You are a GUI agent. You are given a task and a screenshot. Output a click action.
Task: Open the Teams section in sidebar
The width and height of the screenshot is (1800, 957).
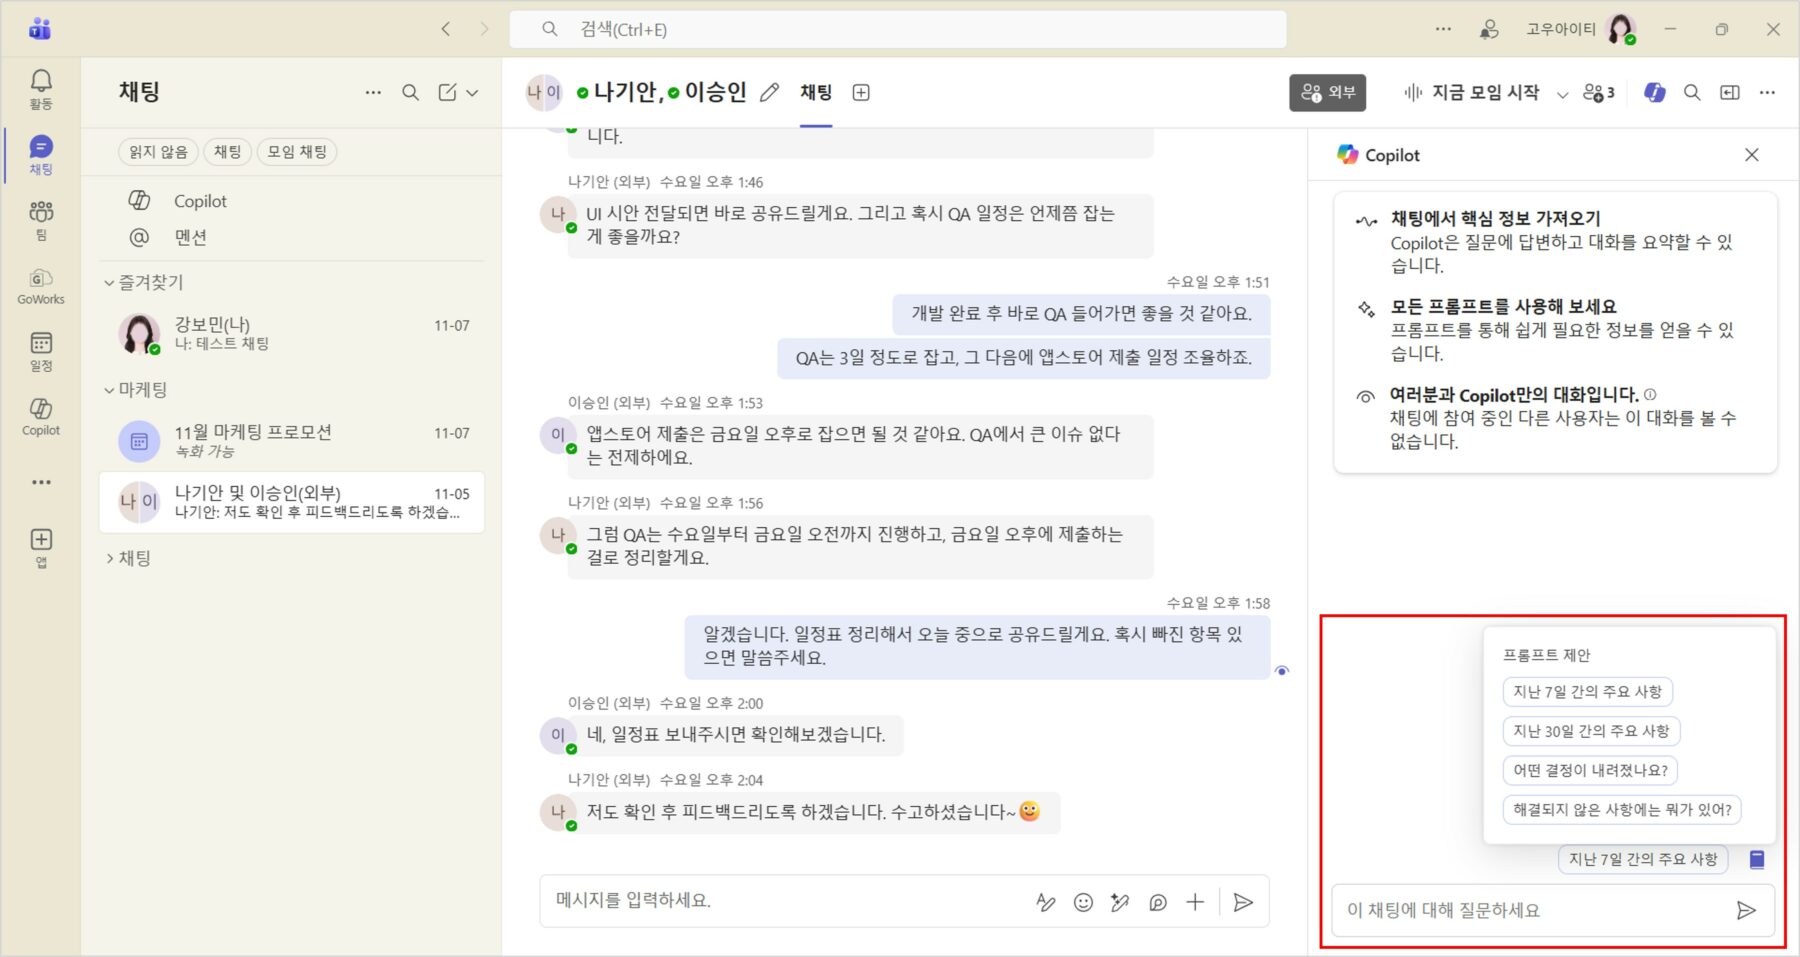41,219
